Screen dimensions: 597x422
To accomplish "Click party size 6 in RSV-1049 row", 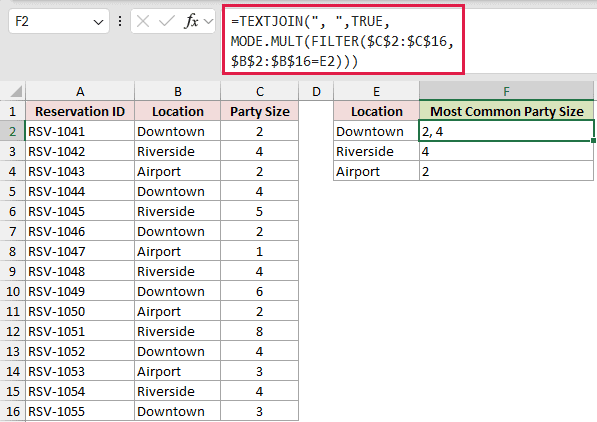I will (259, 291).
